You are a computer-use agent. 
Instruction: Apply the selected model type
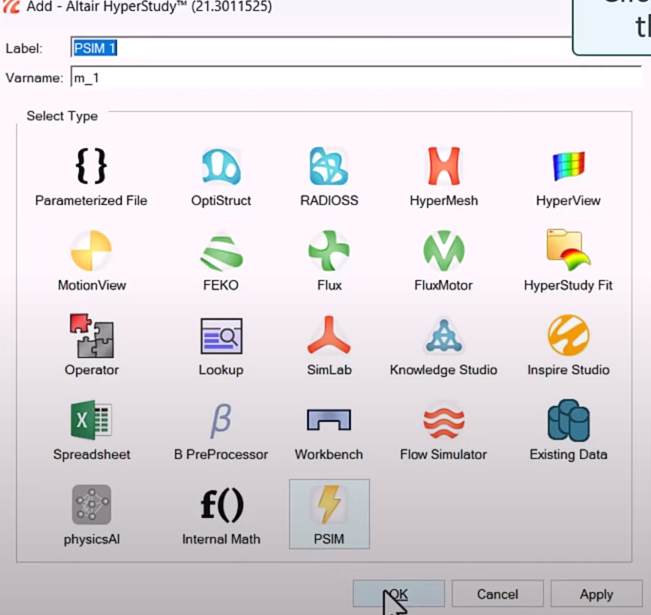(596, 594)
